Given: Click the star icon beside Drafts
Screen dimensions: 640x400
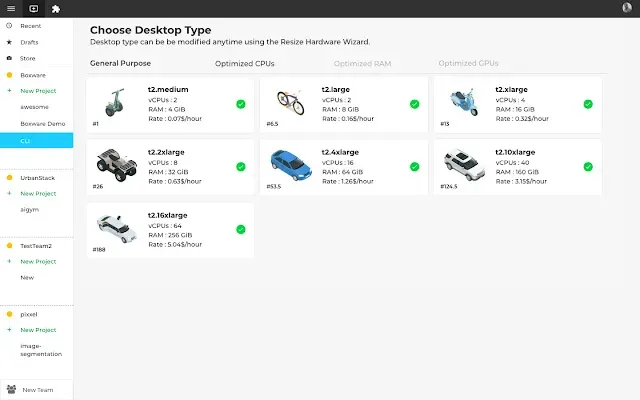Looking at the screenshot, I should pyautogui.click(x=9, y=42).
